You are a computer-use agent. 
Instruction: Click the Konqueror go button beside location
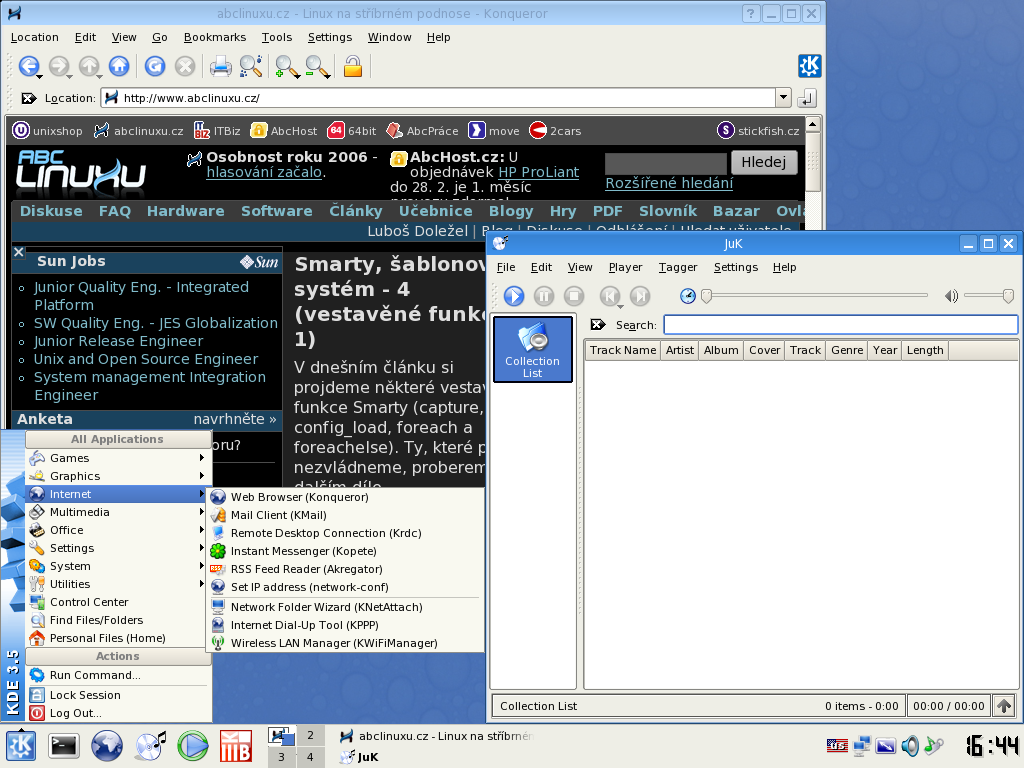coord(807,98)
